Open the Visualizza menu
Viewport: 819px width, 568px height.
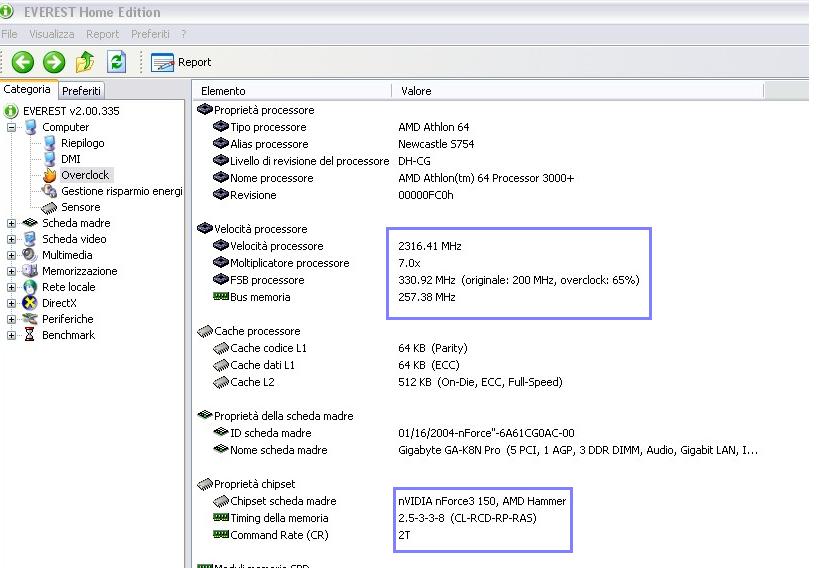(x=52, y=34)
